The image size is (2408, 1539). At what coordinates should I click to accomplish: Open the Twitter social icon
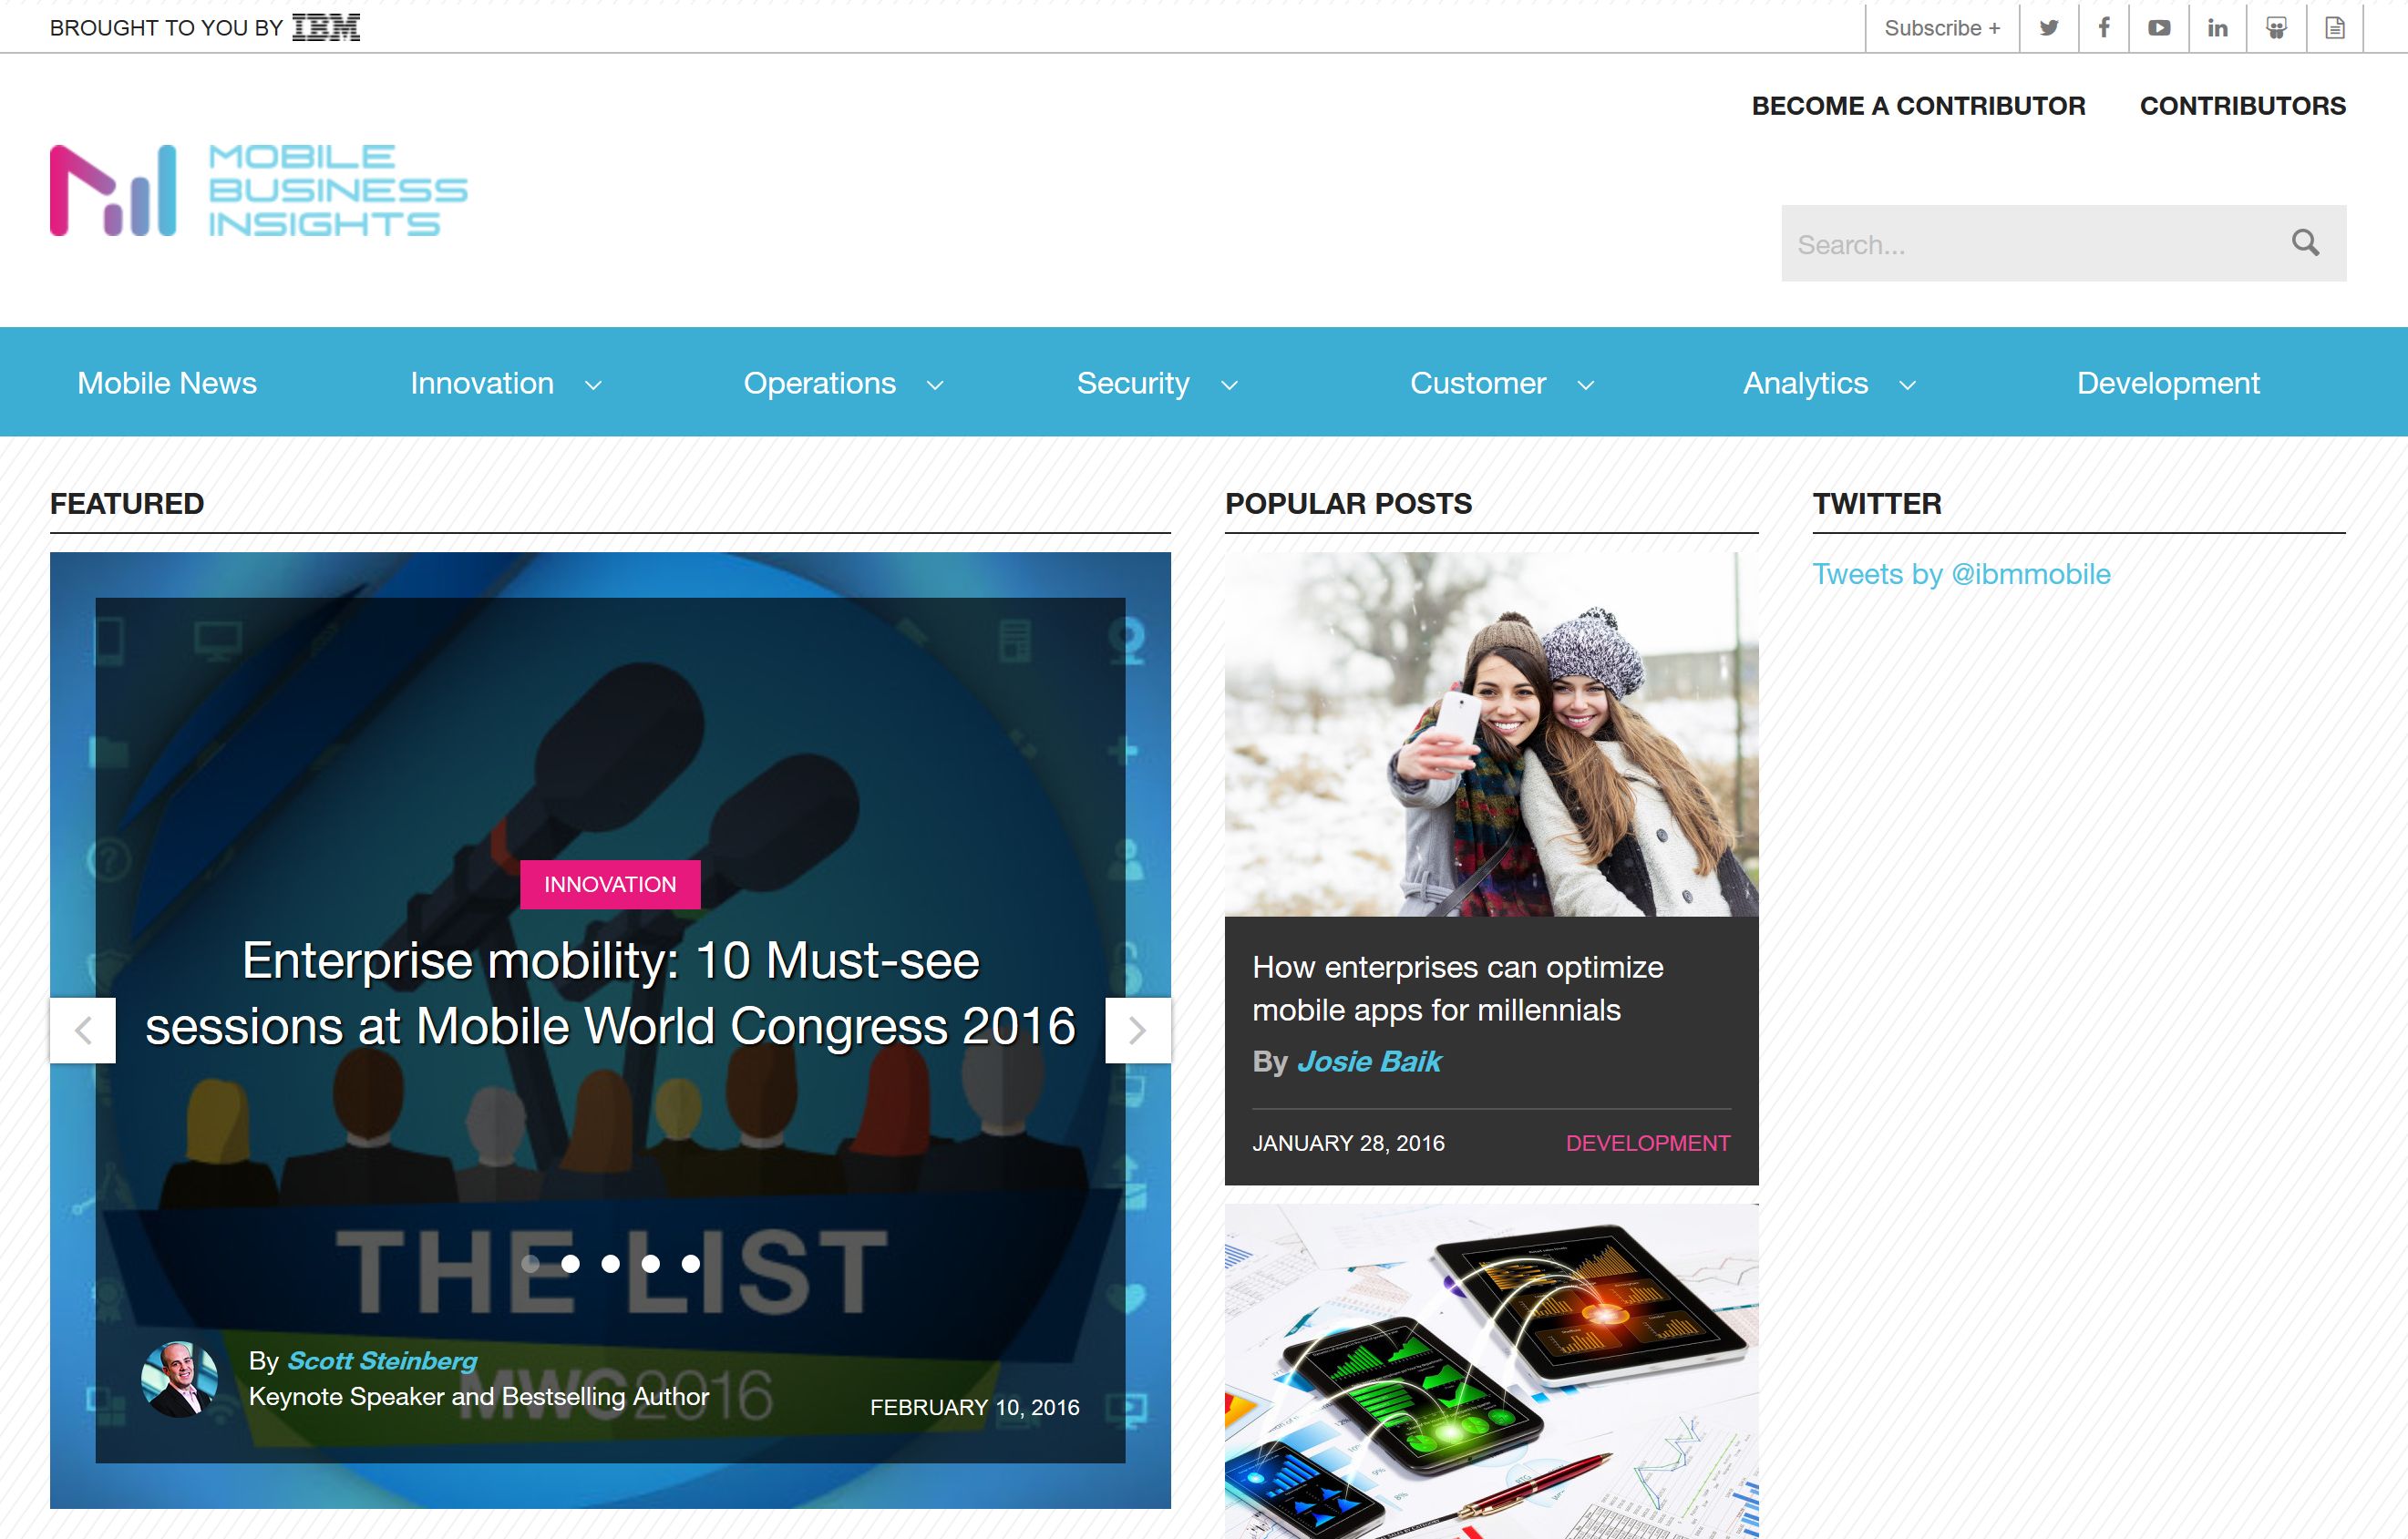tap(2049, 28)
